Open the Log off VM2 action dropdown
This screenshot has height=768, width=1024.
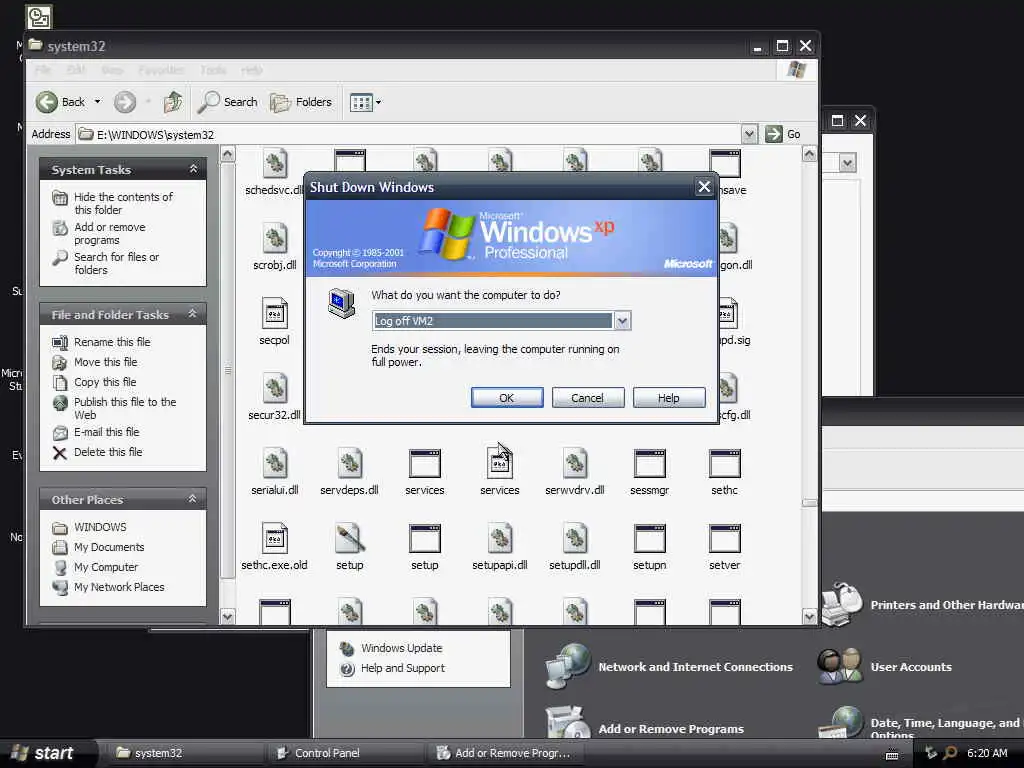[x=622, y=321]
